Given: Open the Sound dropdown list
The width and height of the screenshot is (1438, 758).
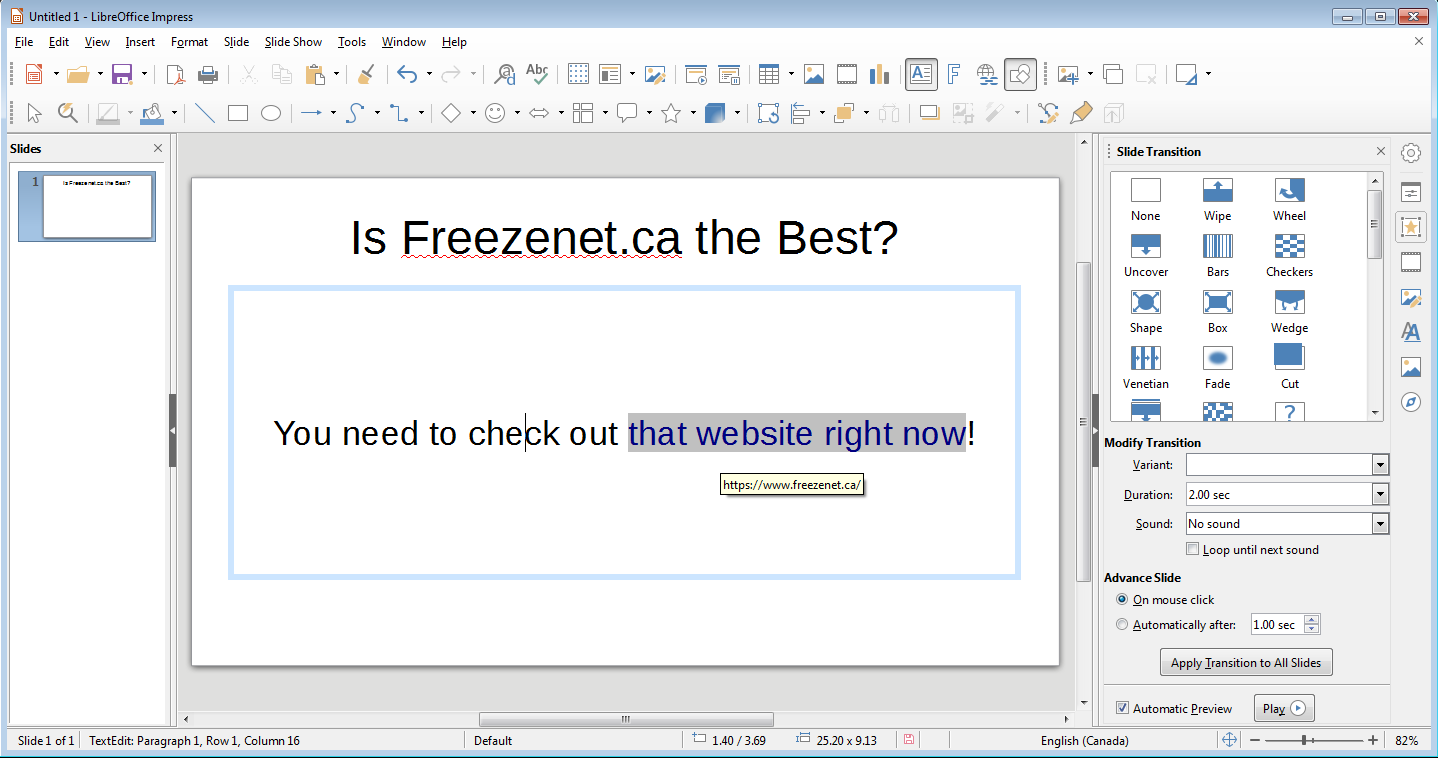Looking at the screenshot, I should coord(1381,523).
